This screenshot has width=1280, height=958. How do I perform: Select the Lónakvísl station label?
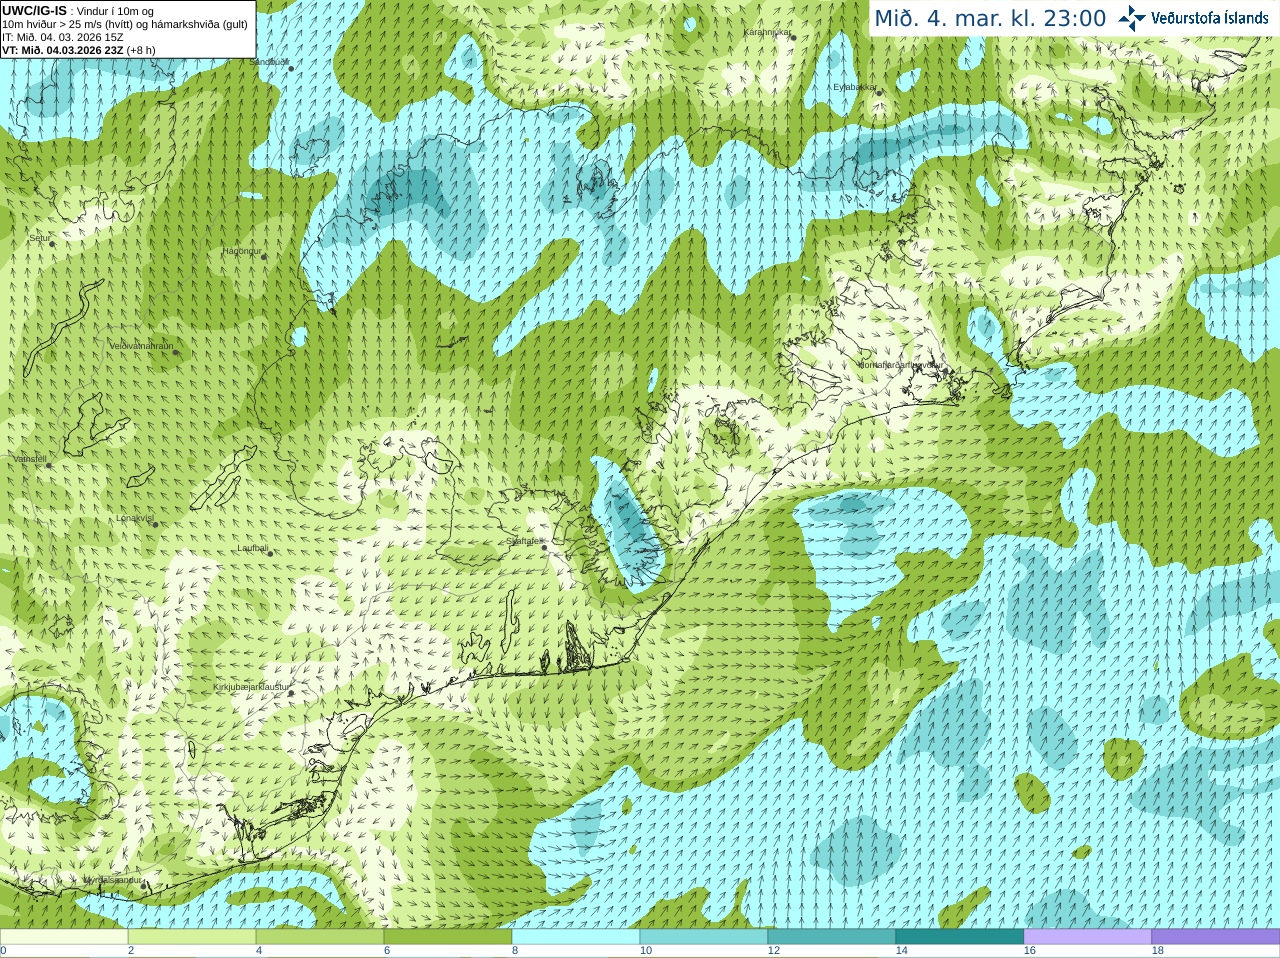(x=135, y=518)
